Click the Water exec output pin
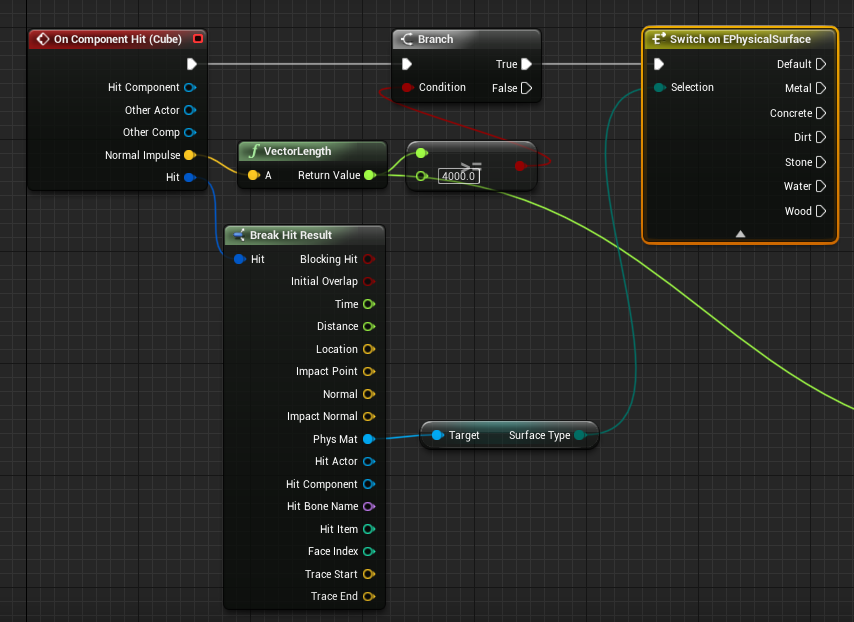Image resolution: width=854 pixels, height=622 pixels. click(x=821, y=186)
